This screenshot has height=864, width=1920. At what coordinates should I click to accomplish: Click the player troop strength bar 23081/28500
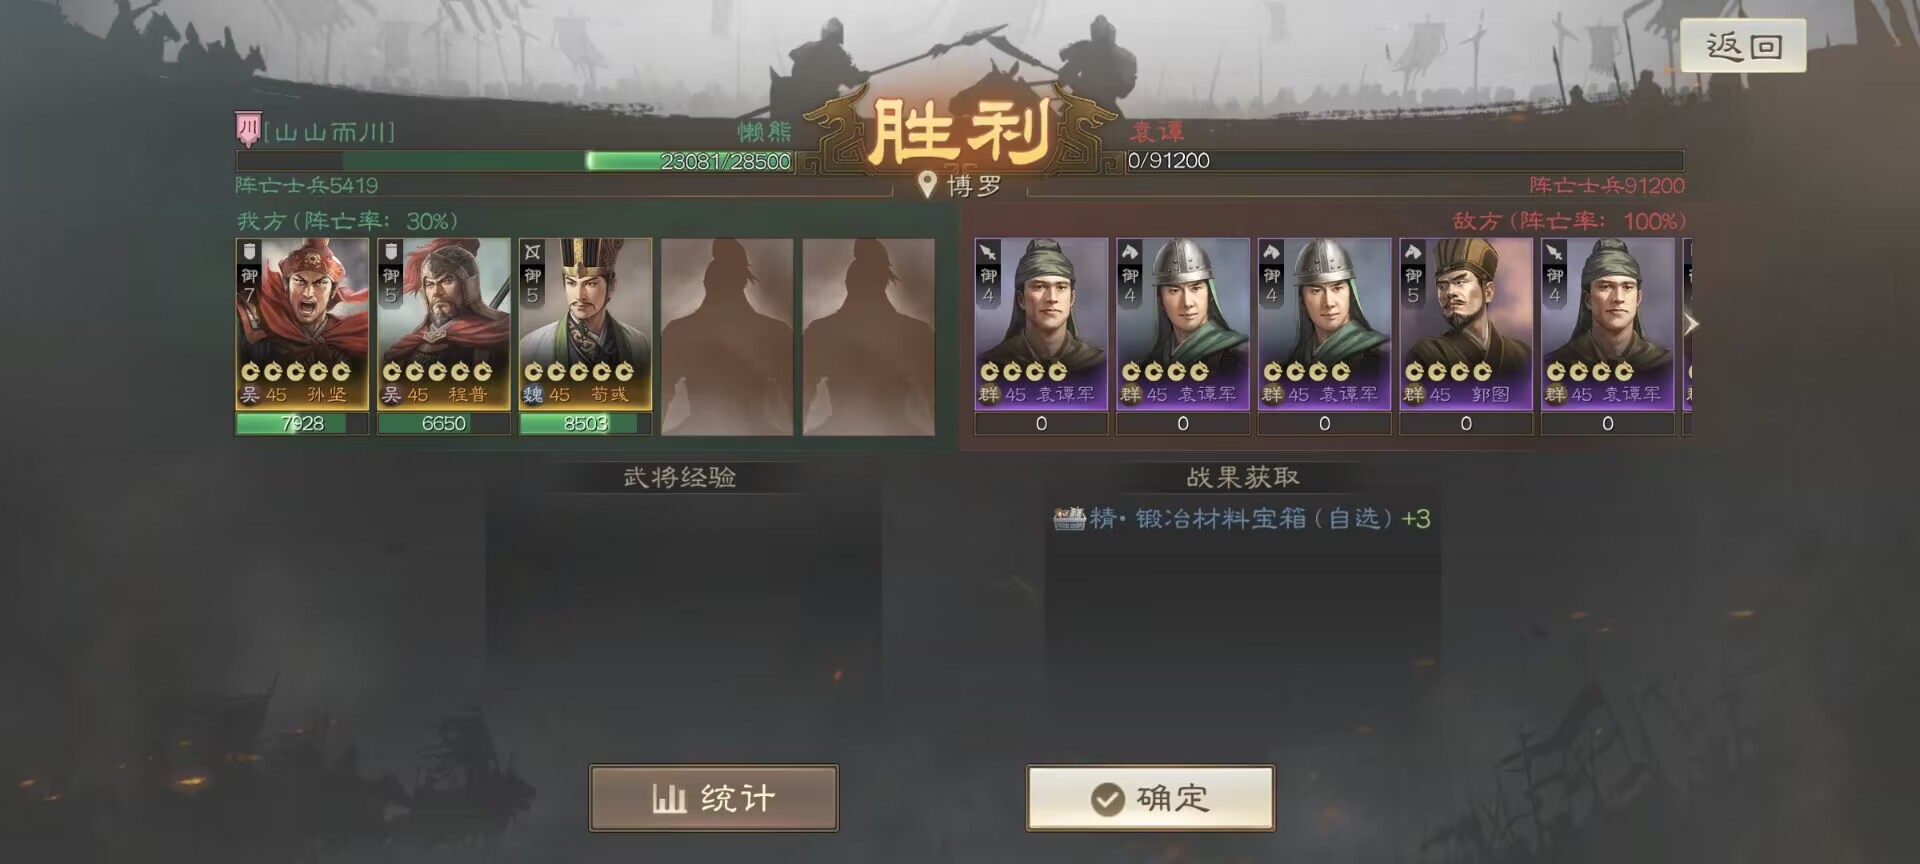(515, 161)
